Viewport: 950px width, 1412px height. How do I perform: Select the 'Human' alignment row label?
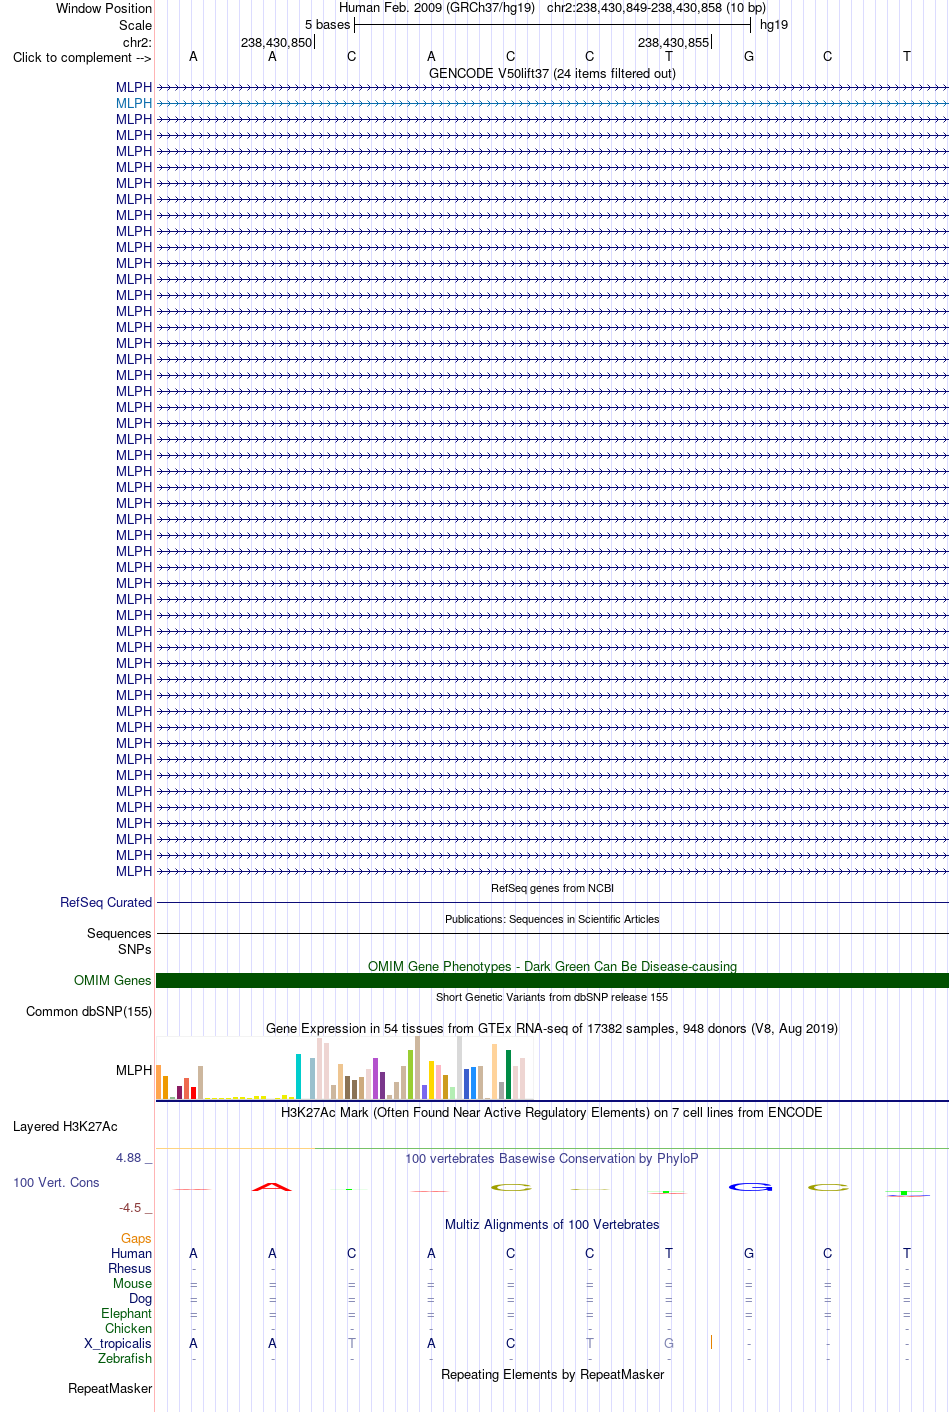(132, 1253)
